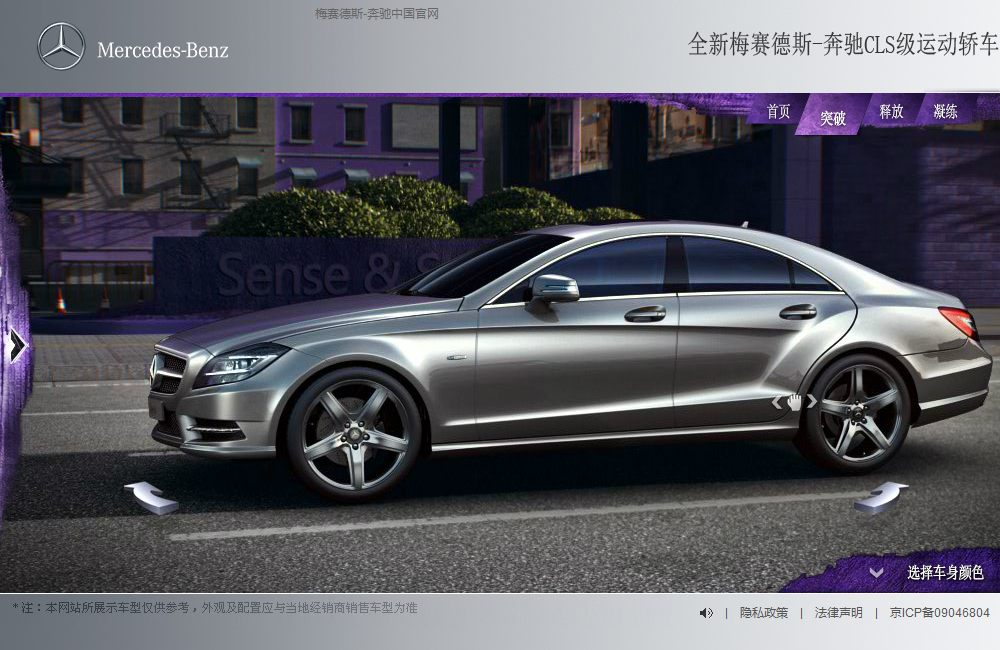The image size is (1000, 650).
Task: Click the 京ICP备09046804 registration link
Action: pyautogui.click(x=939, y=613)
